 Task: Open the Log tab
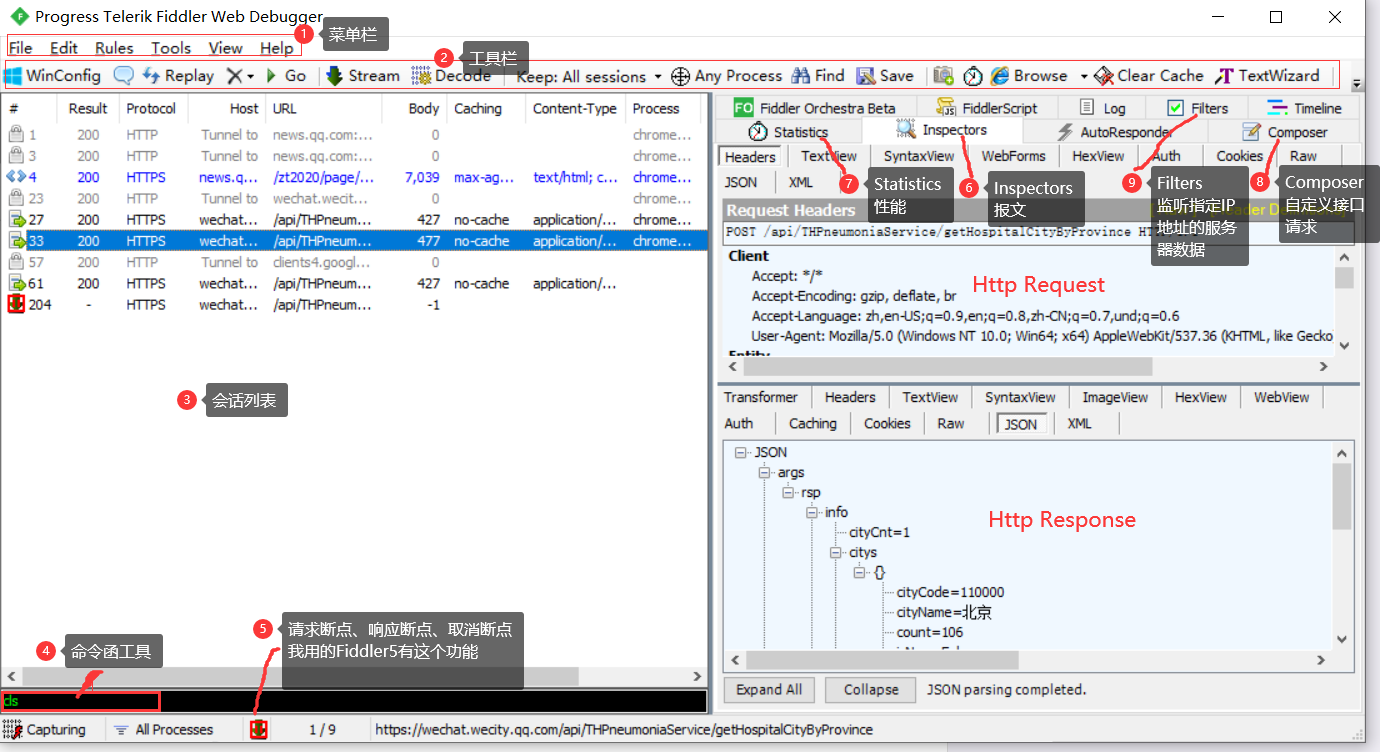click(x=1103, y=108)
